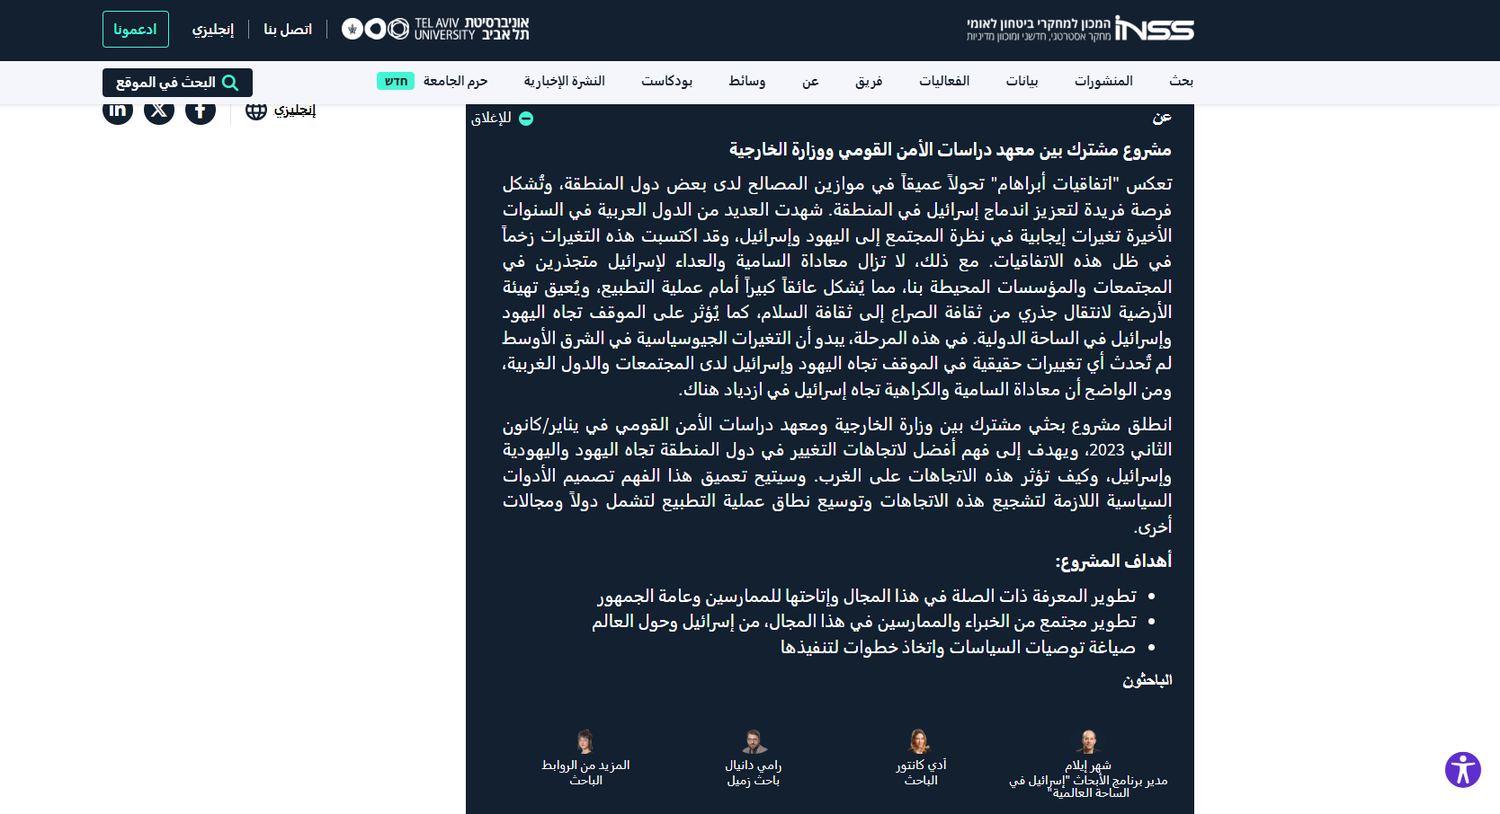
Task: Click the 'أهداف المشروع:' heading
Action: coord(1113,561)
